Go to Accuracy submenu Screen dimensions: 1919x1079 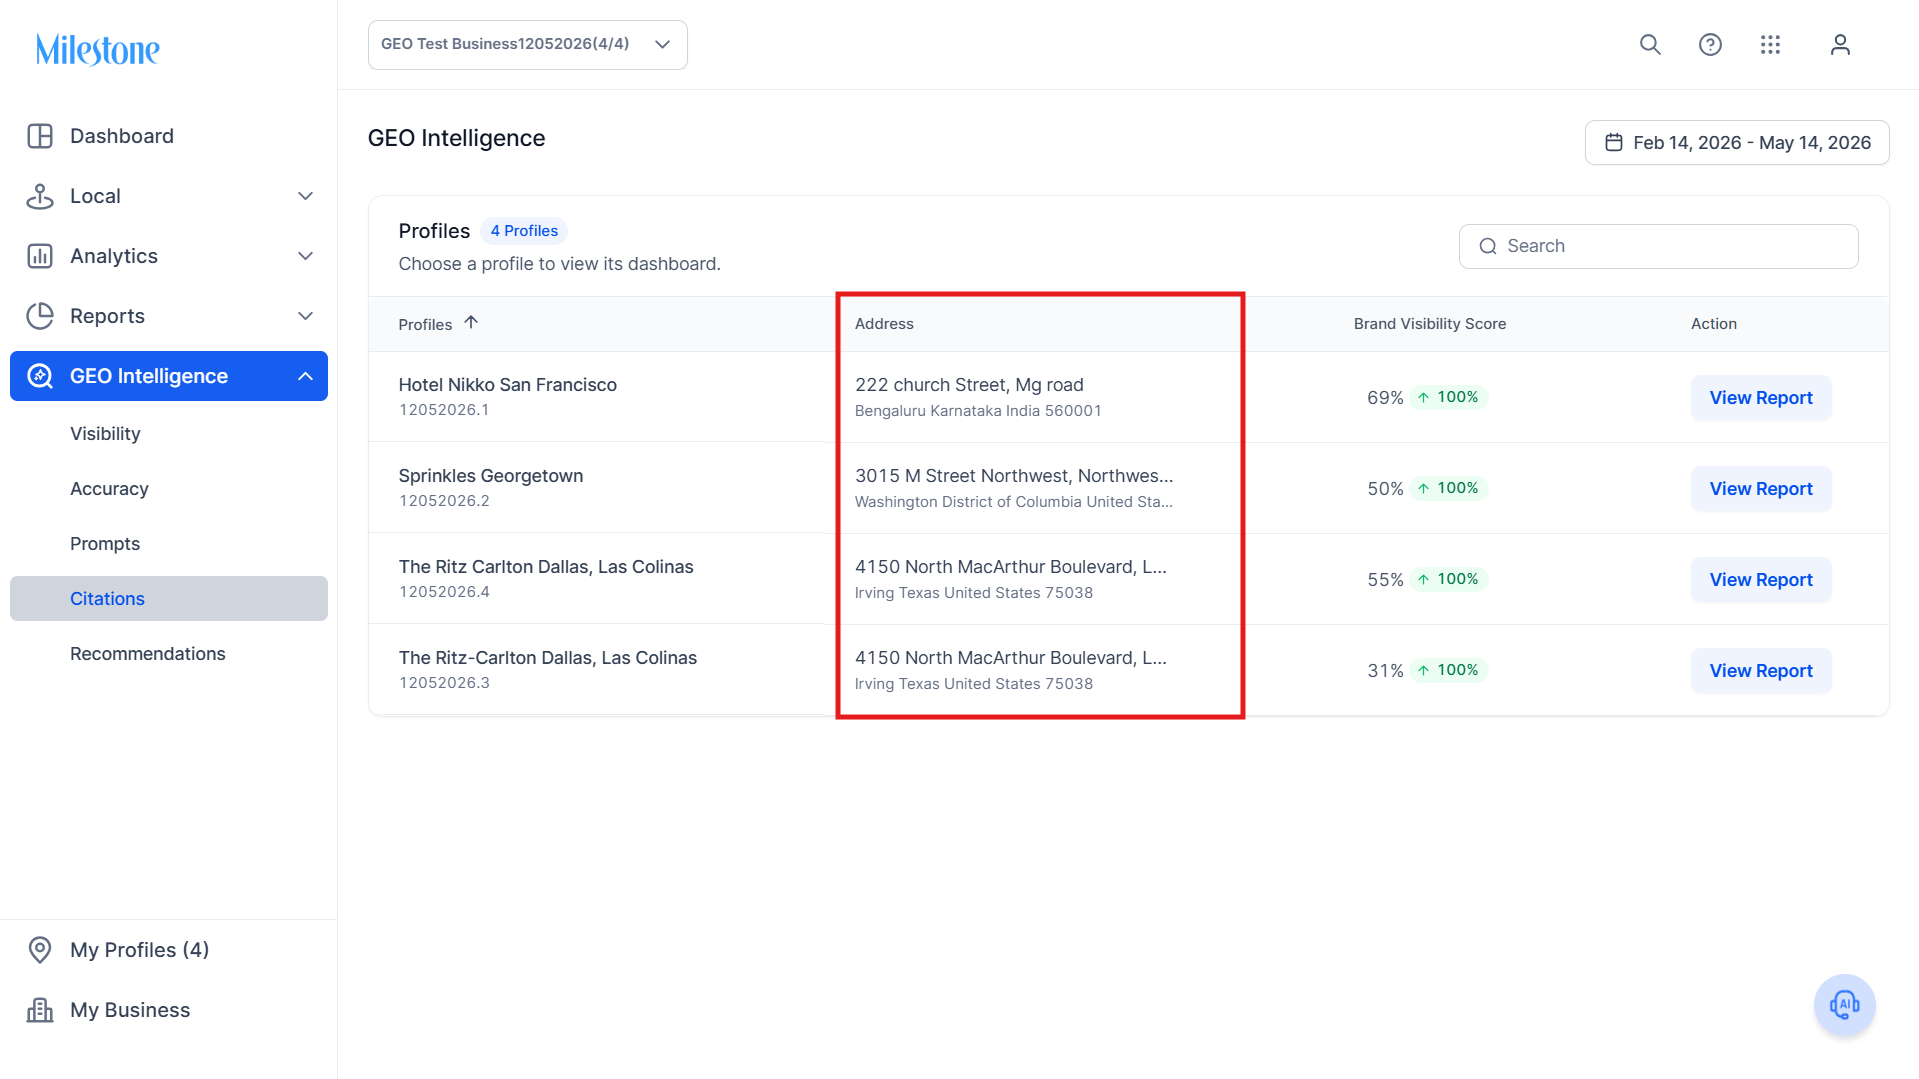click(109, 489)
